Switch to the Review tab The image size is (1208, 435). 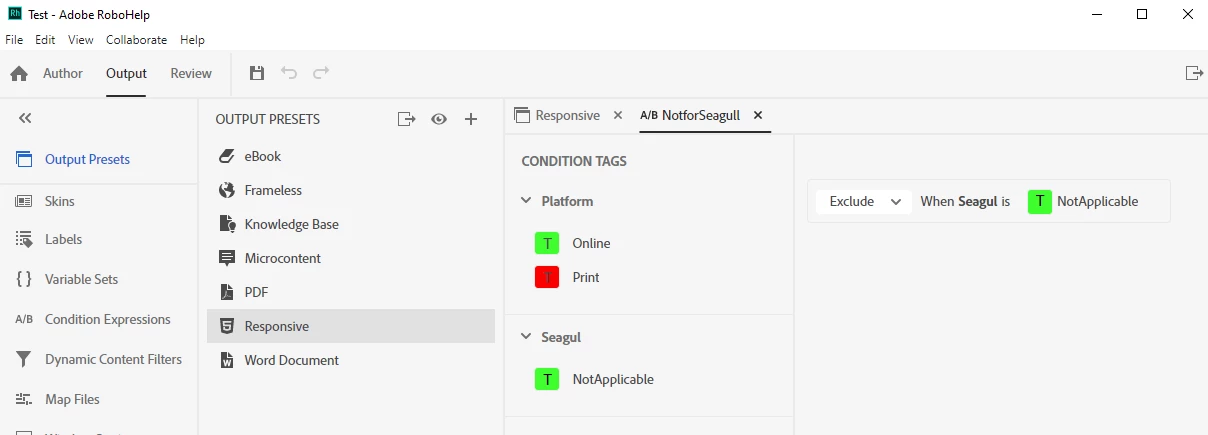click(x=191, y=73)
